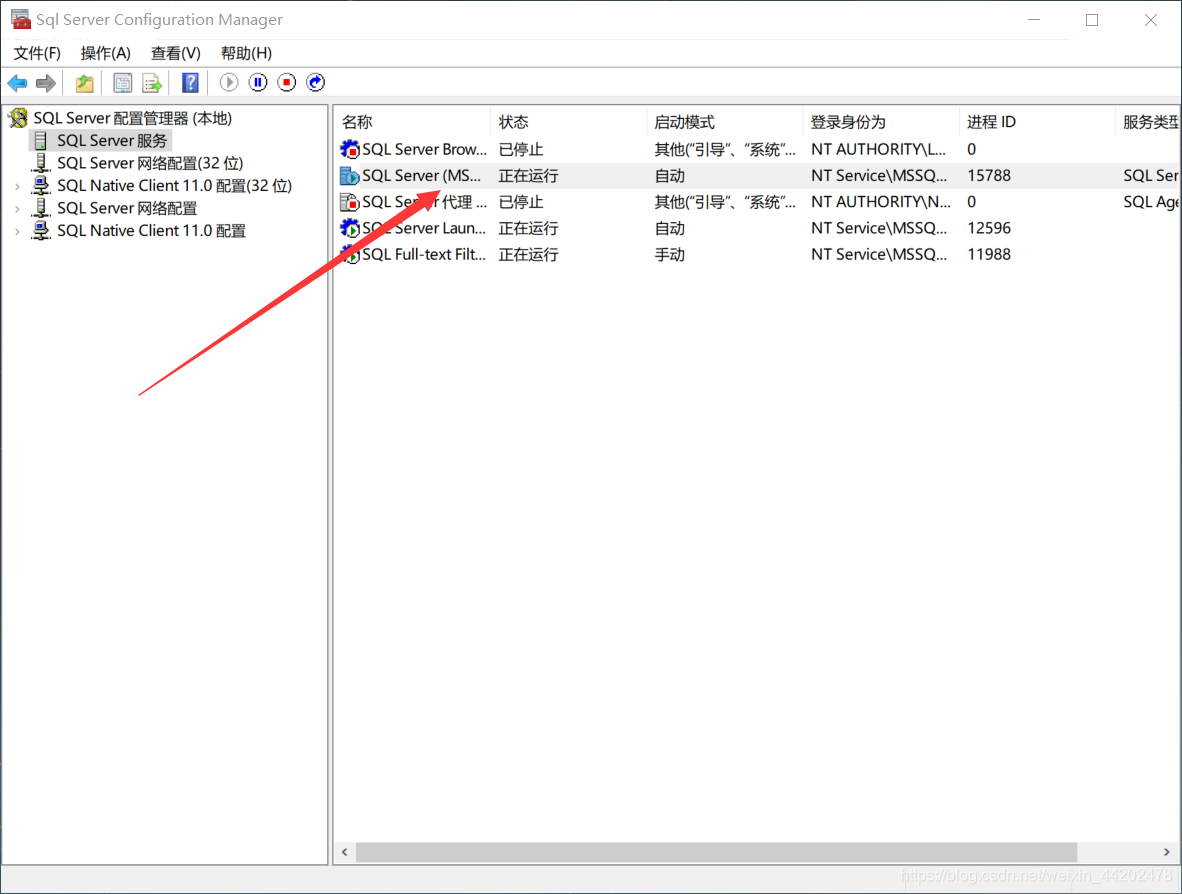Click the SQL Server 配置管理器 root icon

pyautogui.click(x=18, y=118)
